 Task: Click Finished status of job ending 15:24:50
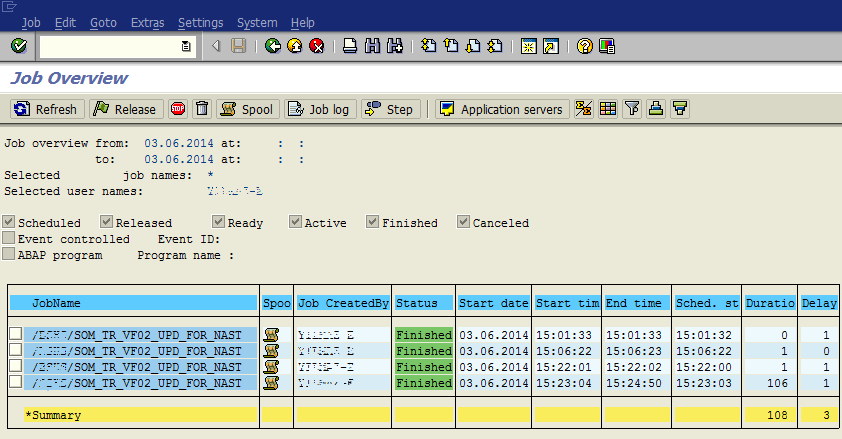tap(424, 383)
